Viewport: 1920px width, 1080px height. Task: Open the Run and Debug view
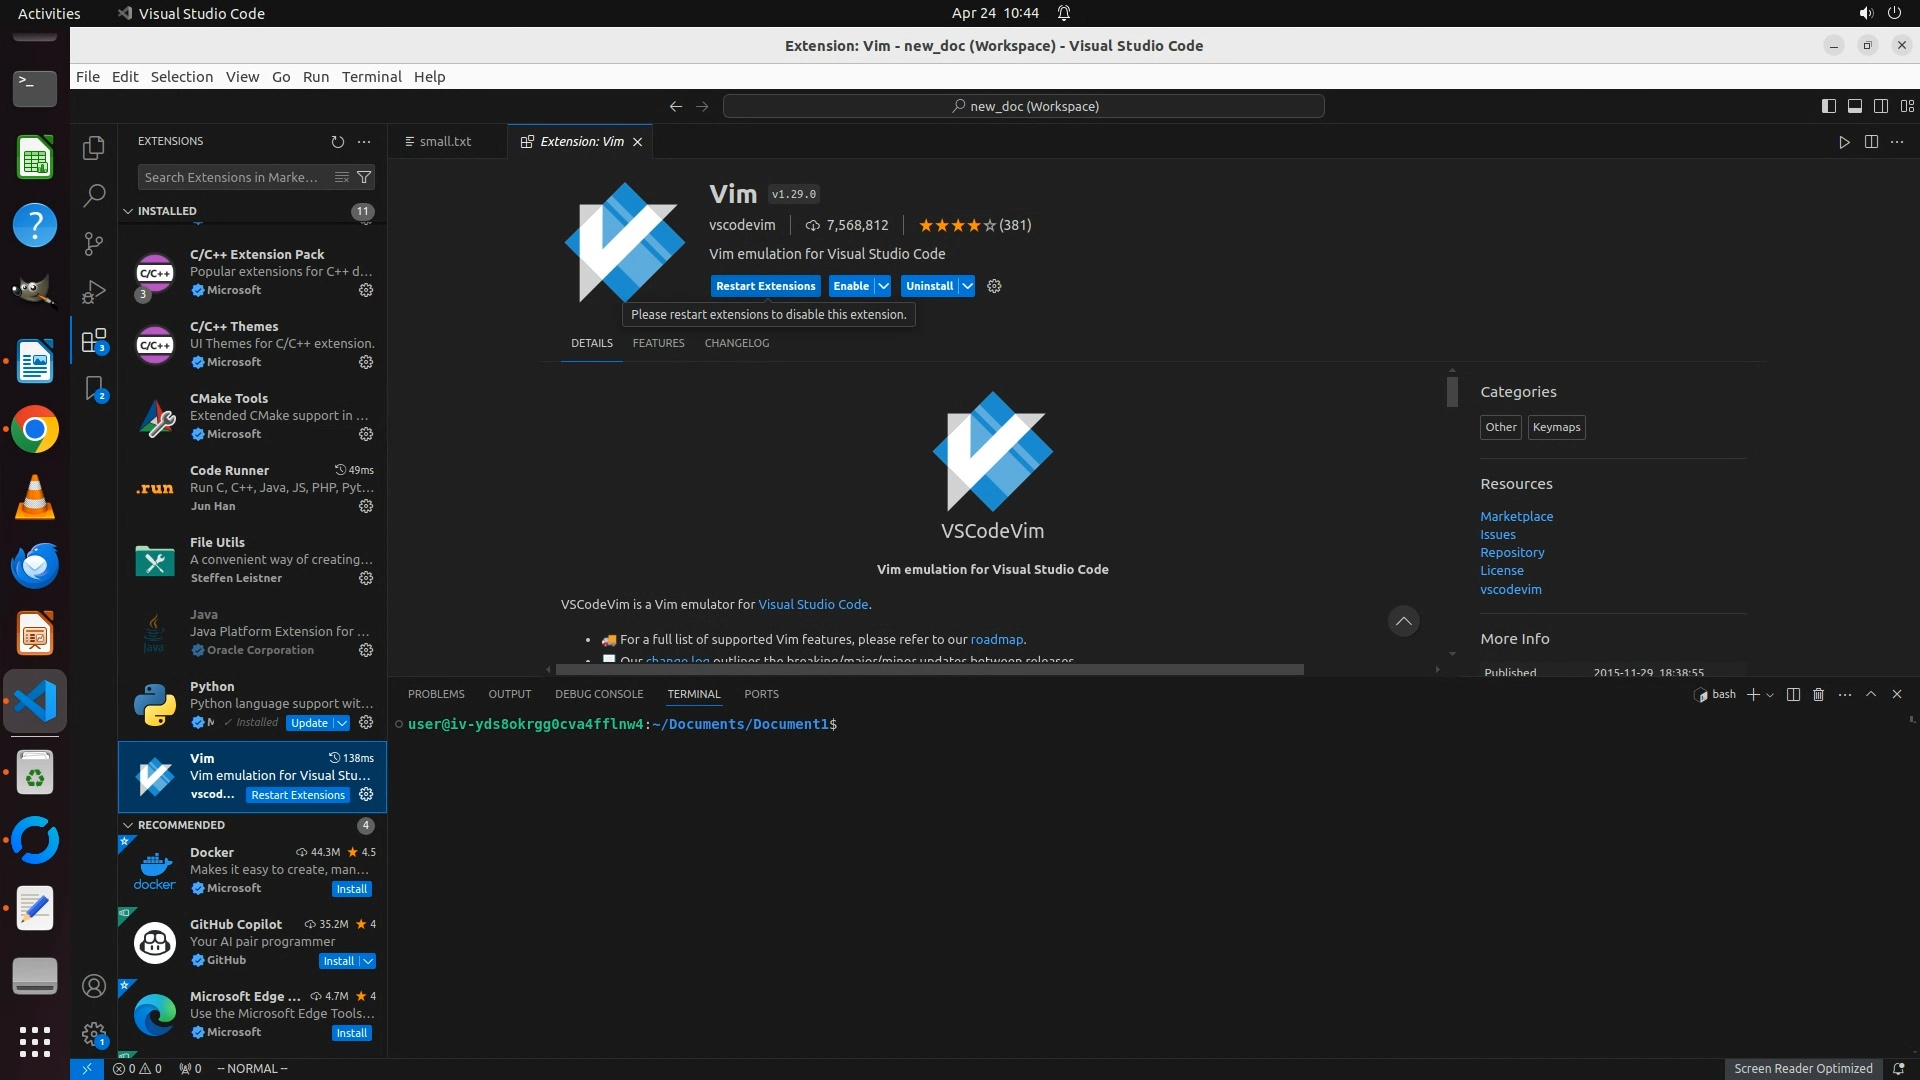coord(94,292)
